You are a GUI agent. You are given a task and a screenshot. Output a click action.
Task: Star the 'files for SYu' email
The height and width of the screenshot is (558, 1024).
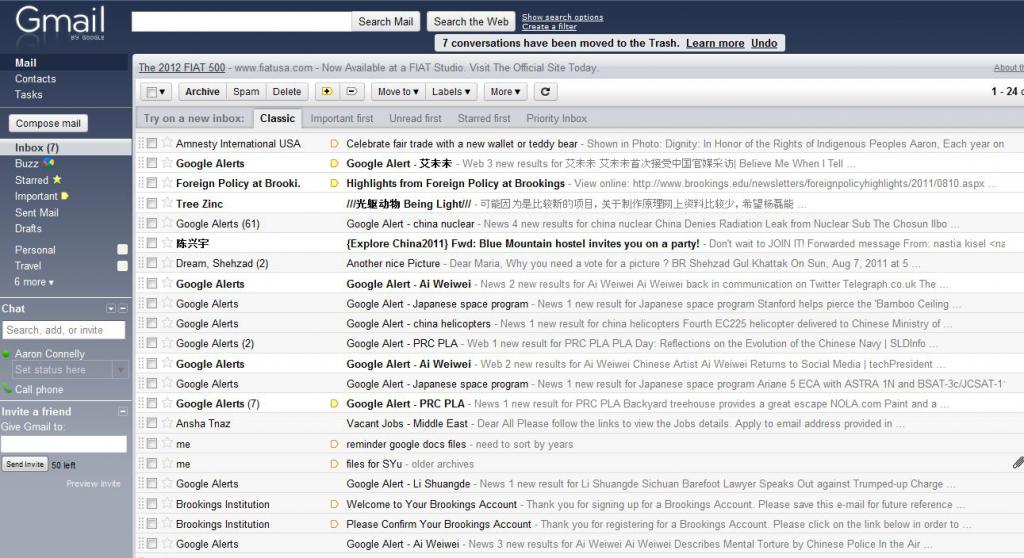pos(167,463)
